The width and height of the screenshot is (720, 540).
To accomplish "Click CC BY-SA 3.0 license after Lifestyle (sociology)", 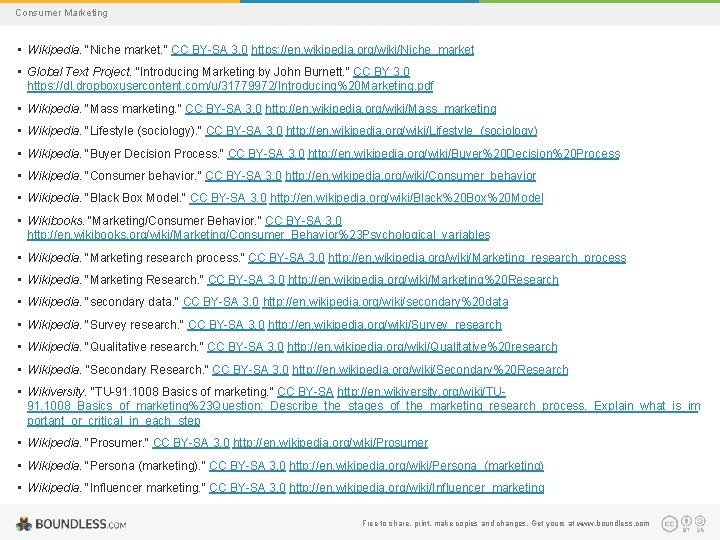I will tap(244, 131).
